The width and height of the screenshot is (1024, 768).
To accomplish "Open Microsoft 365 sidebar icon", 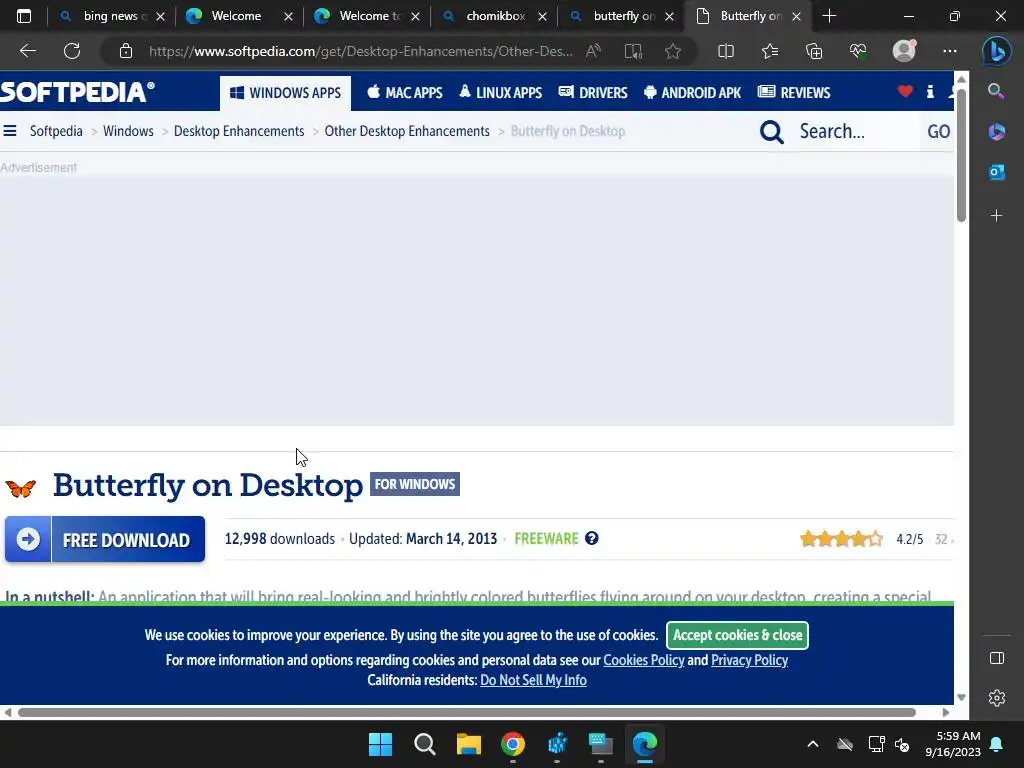I will [x=996, y=132].
